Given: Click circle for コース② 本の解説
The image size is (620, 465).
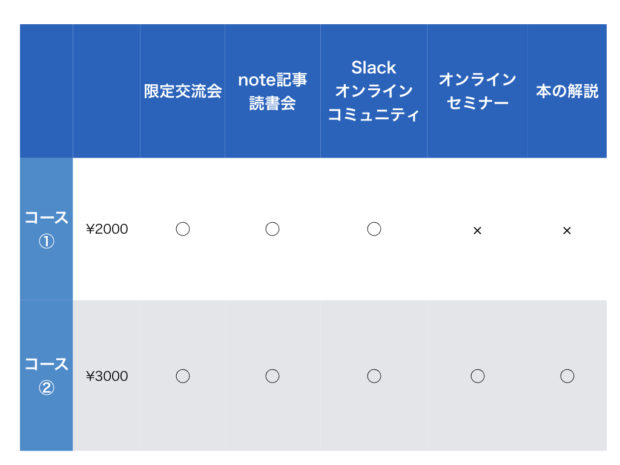Looking at the screenshot, I should [567, 376].
